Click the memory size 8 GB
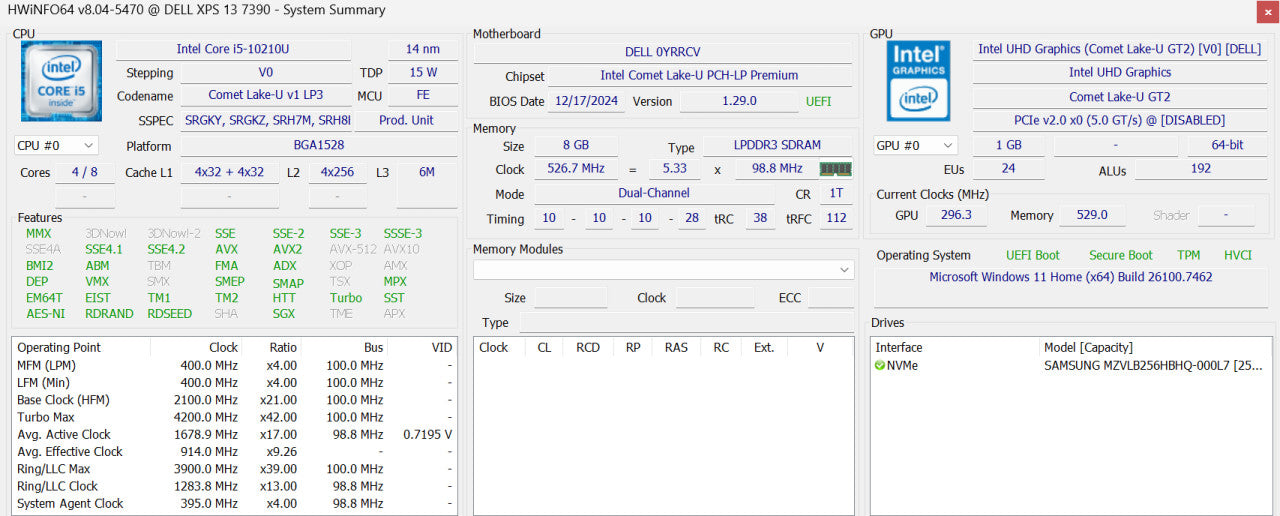Image resolution: width=1280 pixels, height=516 pixels. [x=575, y=147]
